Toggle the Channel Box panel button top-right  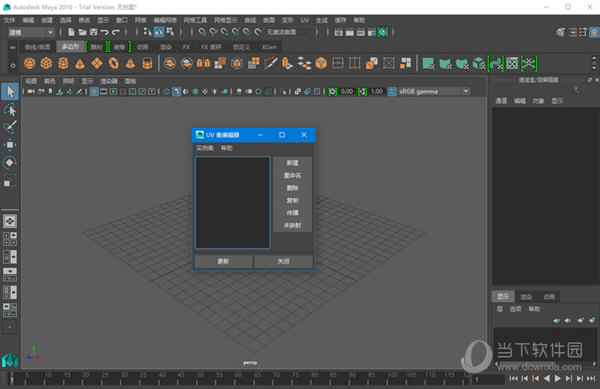[594, 32]
